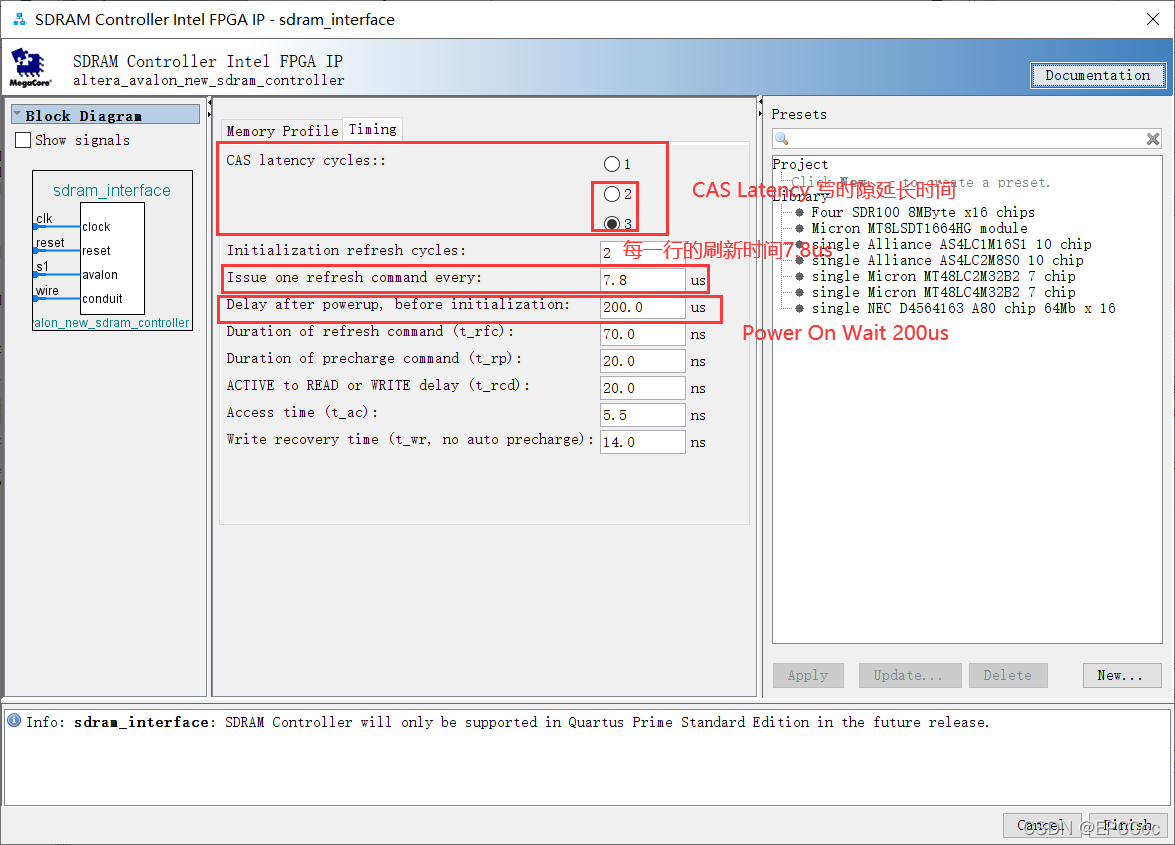Image resolution: width=1175 pixels, height=845 pixels.
Task: Click the Delay after powerup input field
Action: pyautogui.click(x=642, y=308)
